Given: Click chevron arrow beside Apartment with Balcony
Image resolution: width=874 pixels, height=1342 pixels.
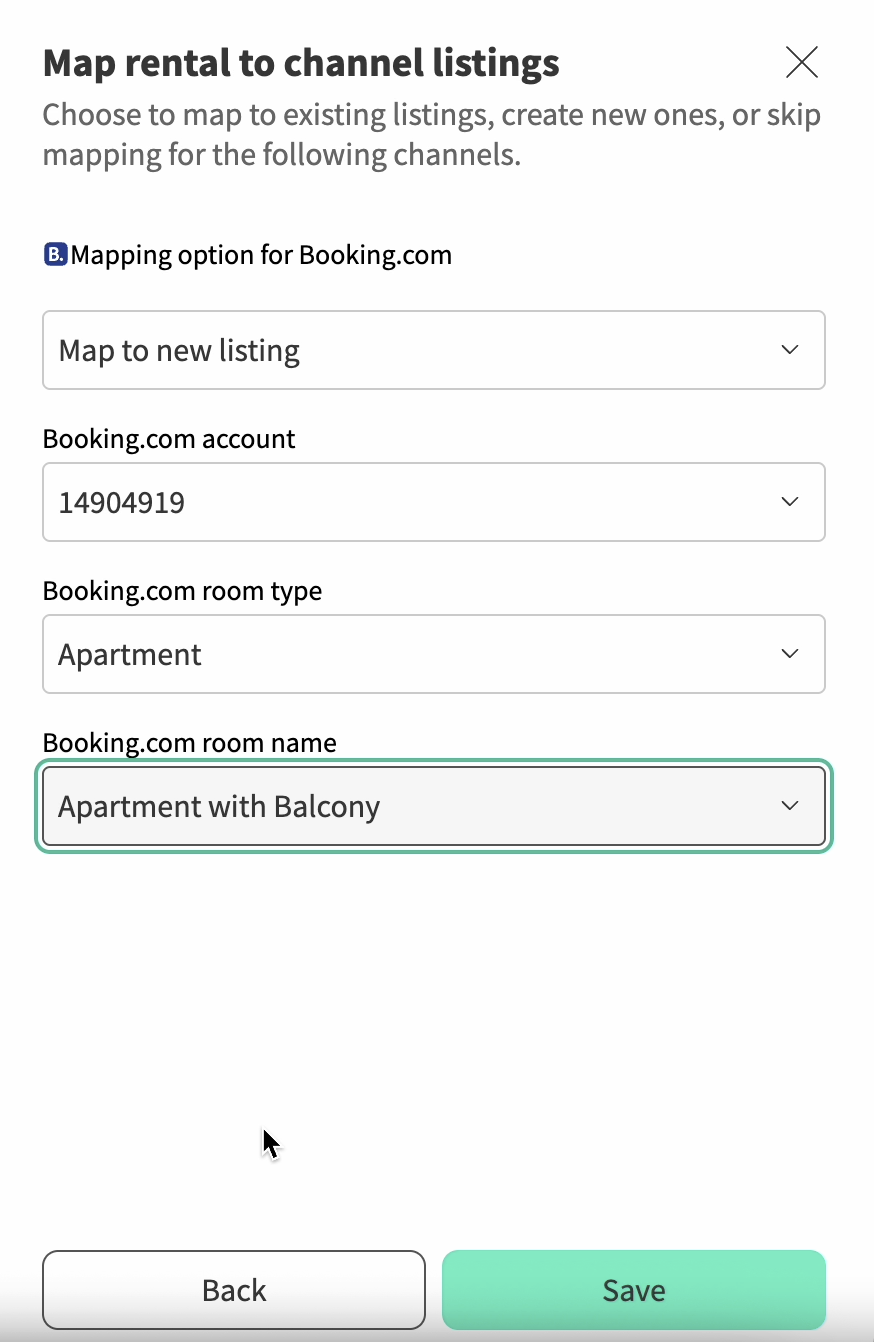Looking at the screenshot, I should (790, 806).
